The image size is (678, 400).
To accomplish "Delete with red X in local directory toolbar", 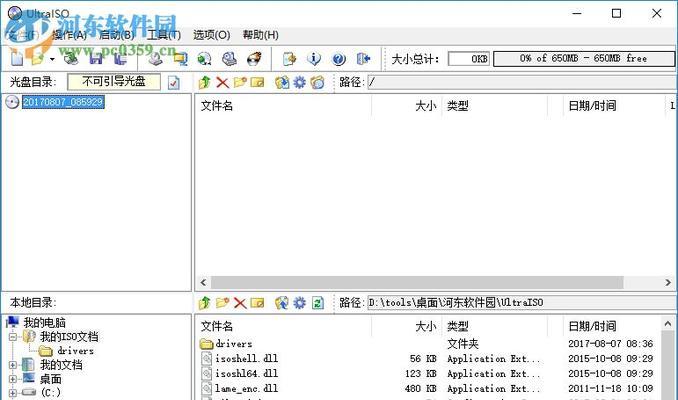I will click(x=240, y=303).
